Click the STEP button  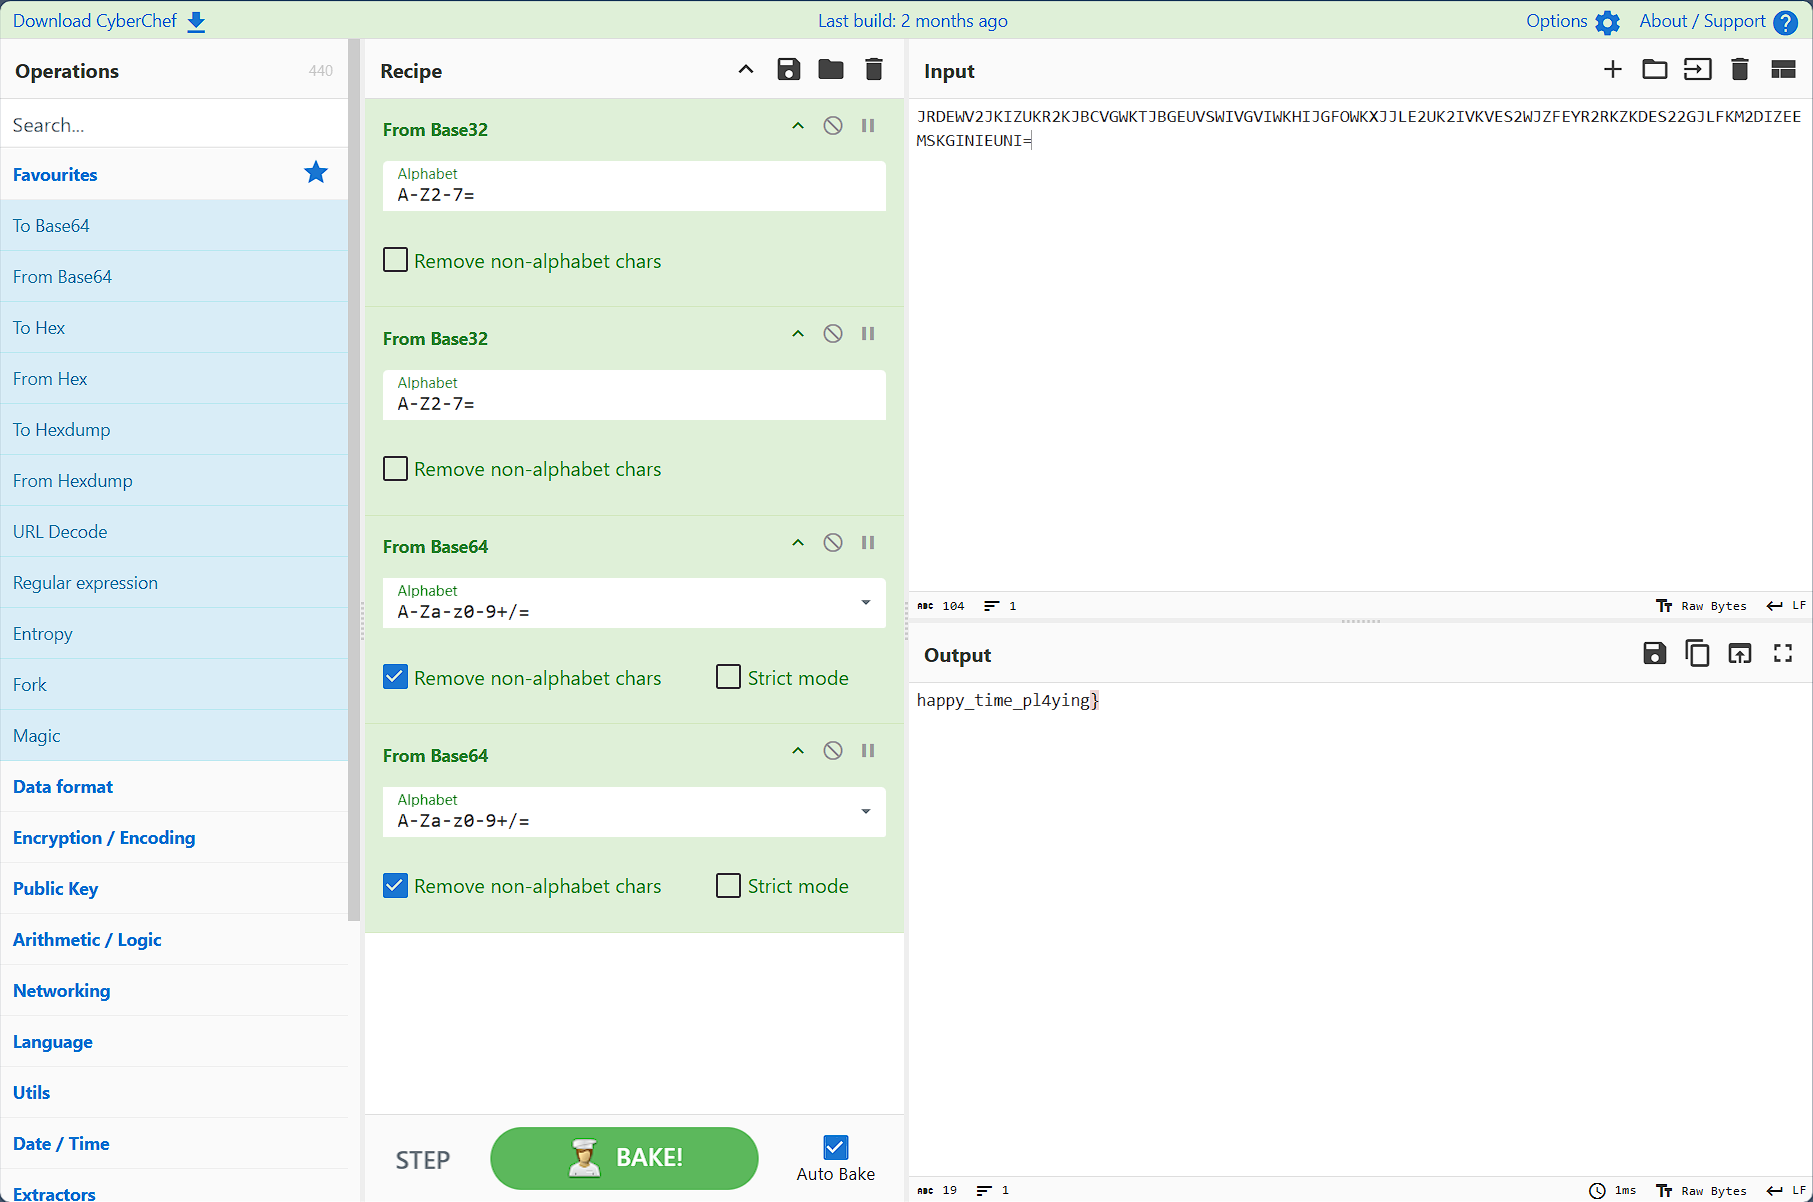422,1159
